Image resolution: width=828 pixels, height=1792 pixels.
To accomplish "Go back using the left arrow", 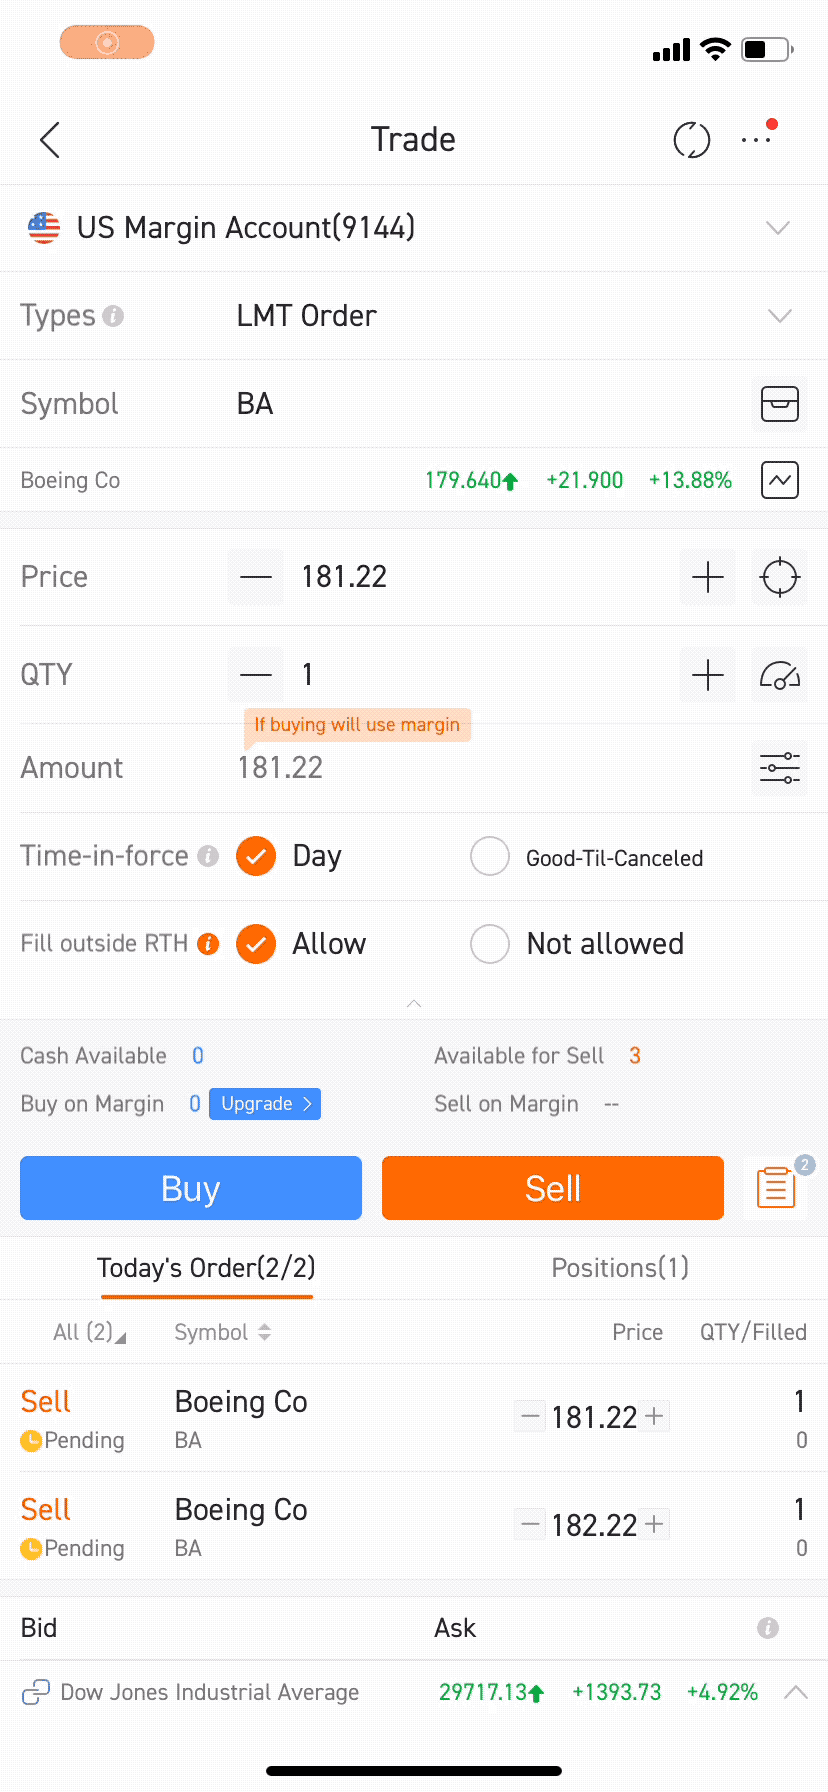I will pyautogui.click(x=50, y=140).
